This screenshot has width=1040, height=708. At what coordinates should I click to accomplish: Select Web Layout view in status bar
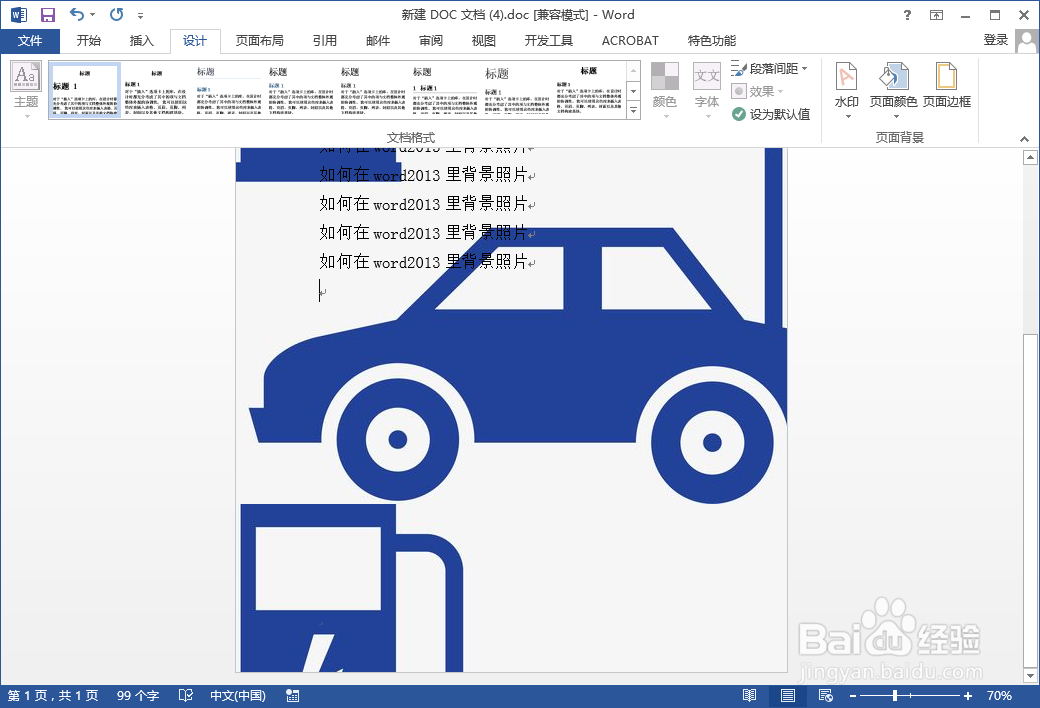click(x=824, y=695)
